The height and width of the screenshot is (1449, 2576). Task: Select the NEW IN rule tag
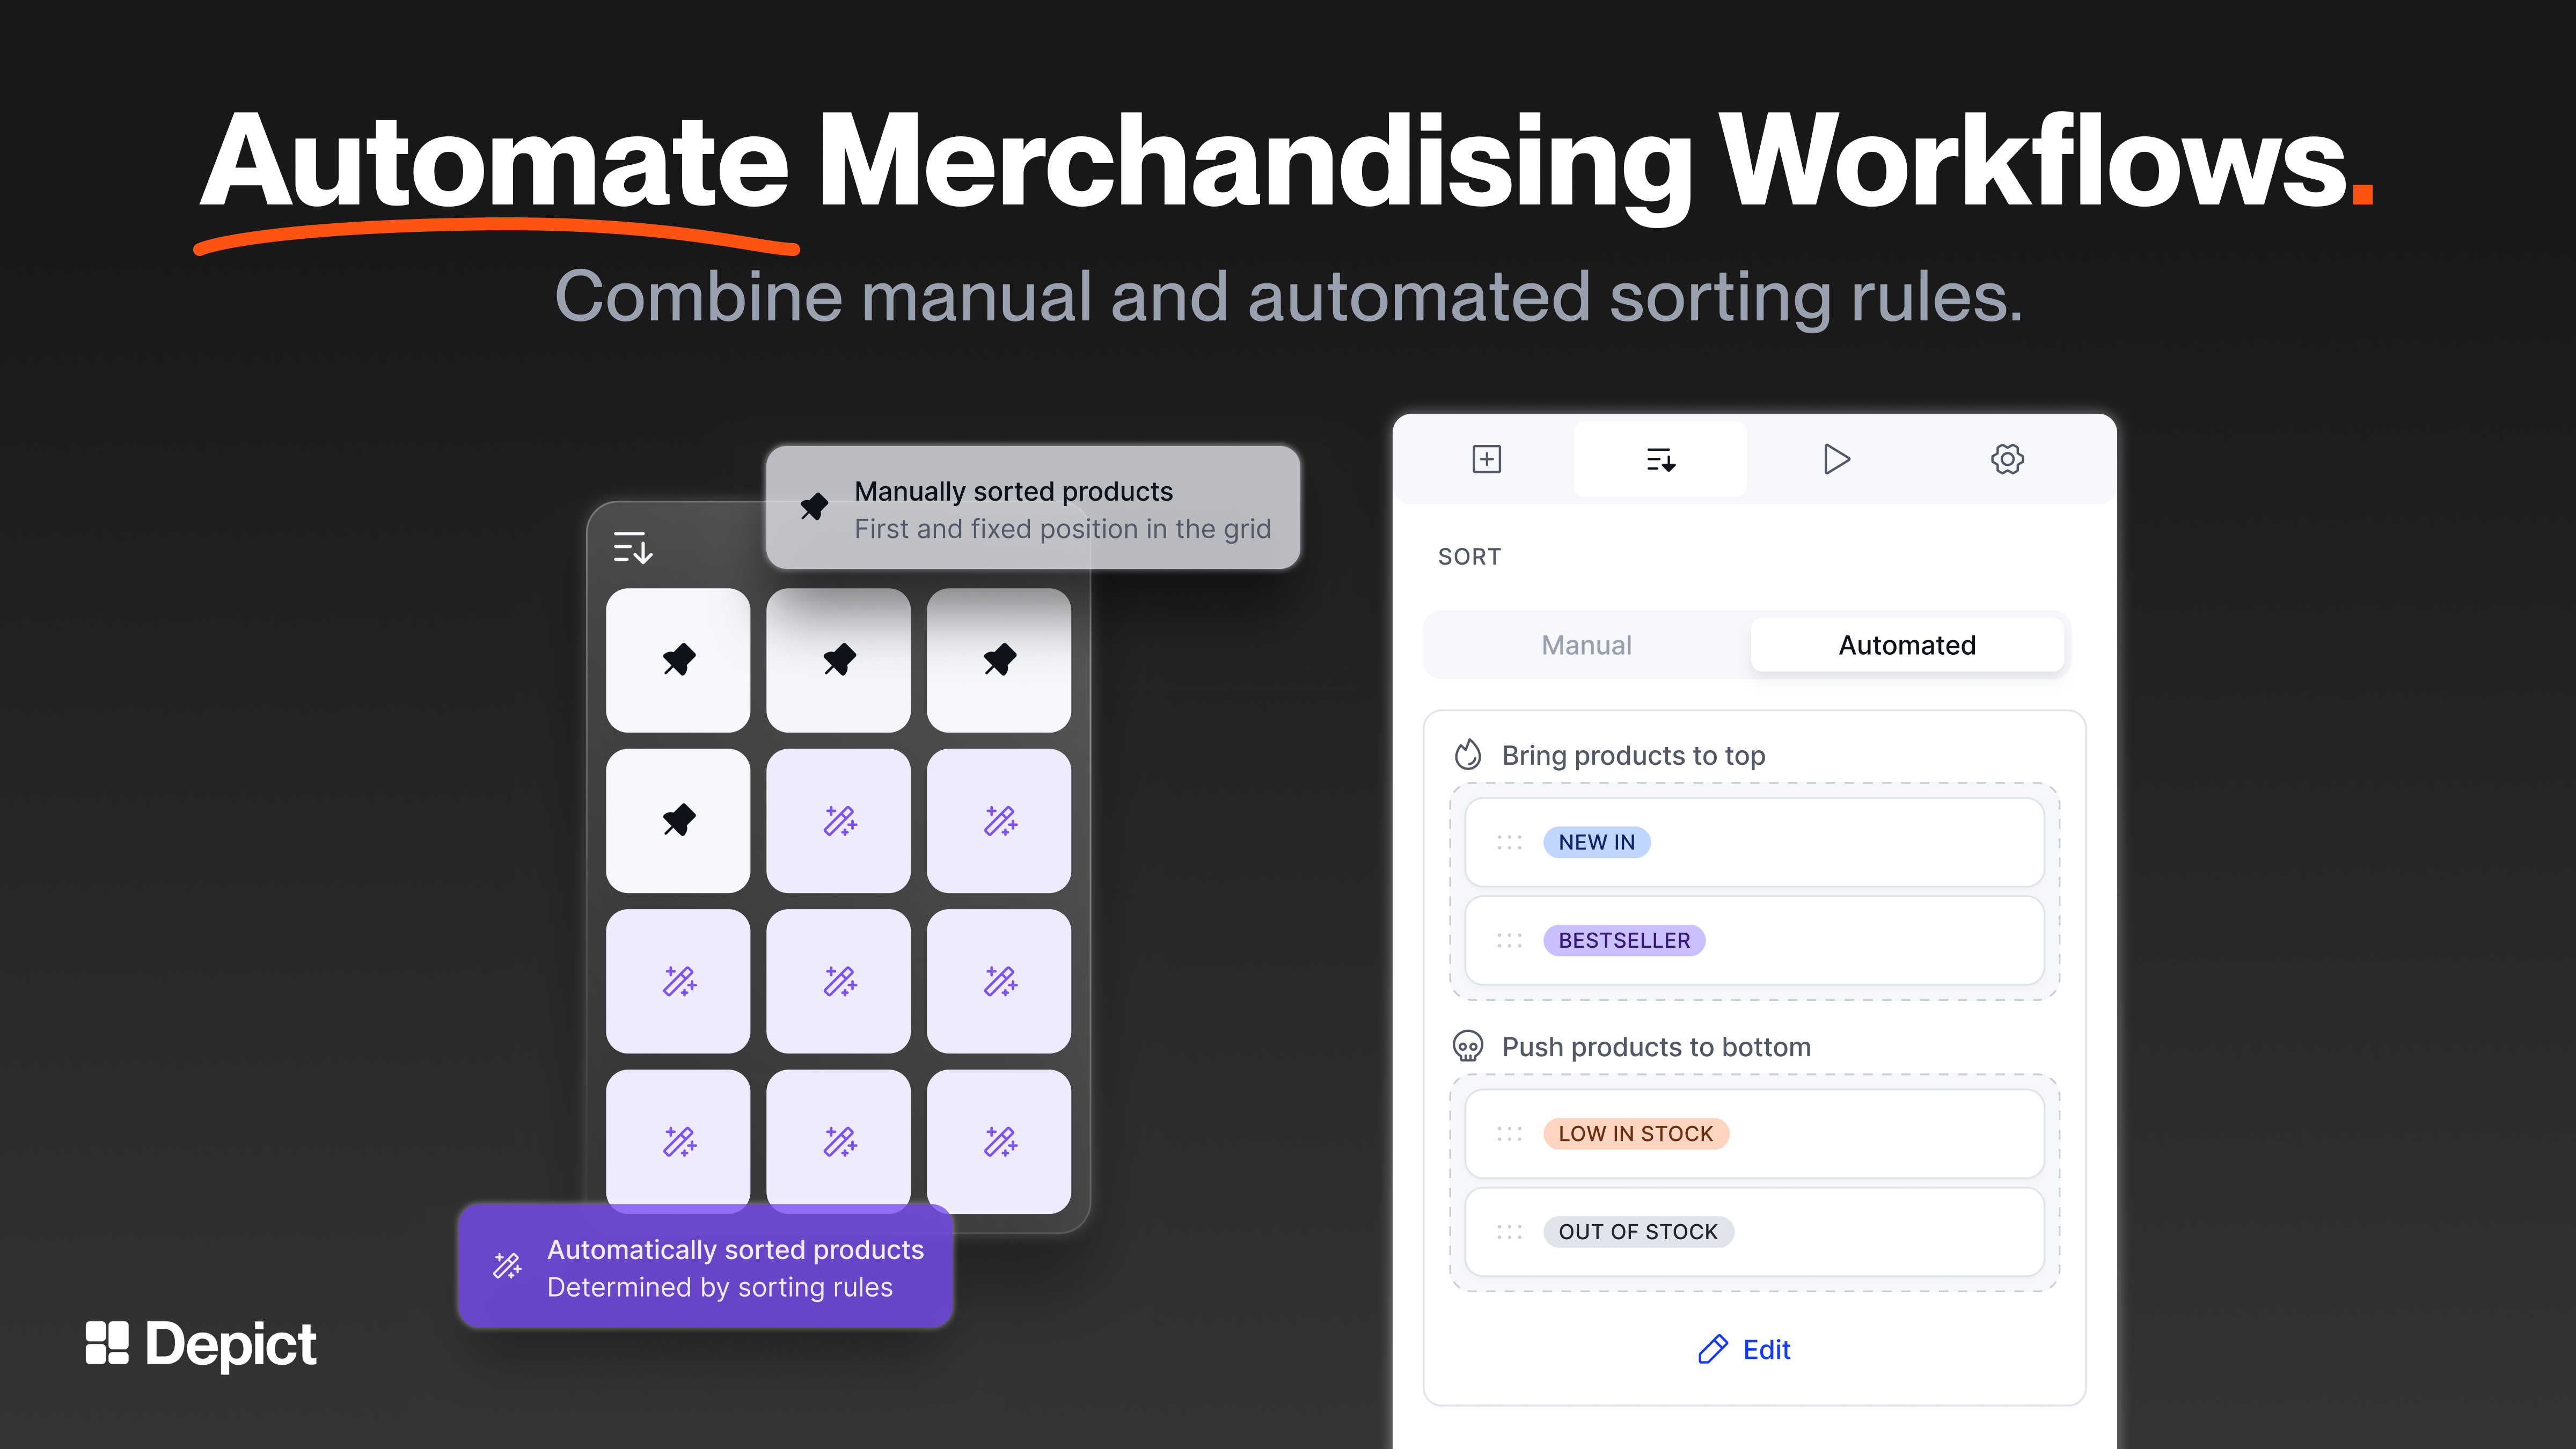click(1596, 842)
